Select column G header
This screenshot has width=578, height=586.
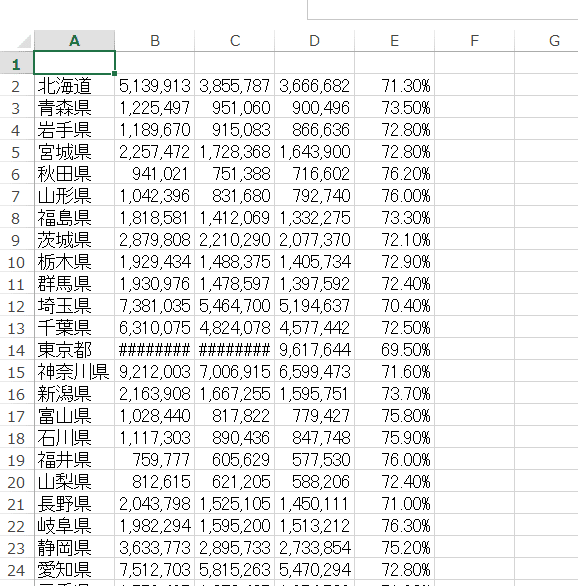point(546,40)
